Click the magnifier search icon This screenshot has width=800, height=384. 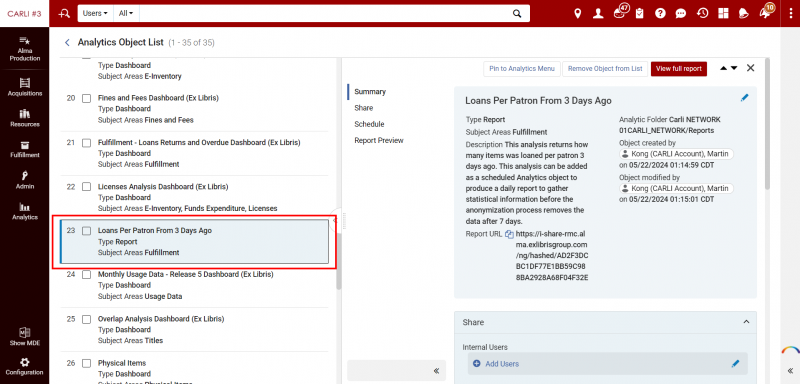517,14
